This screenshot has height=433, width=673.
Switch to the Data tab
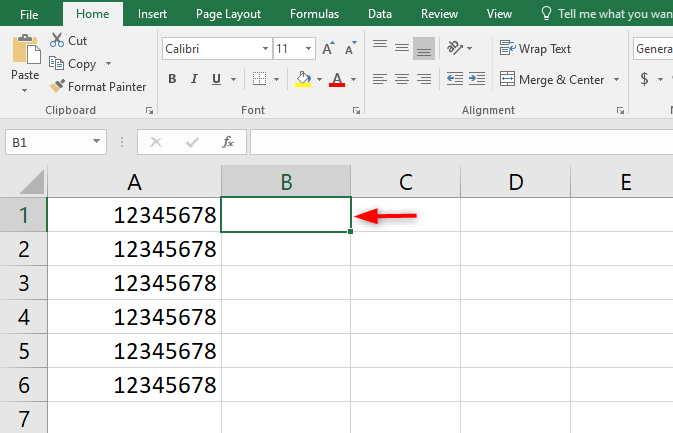click(380, 14)
